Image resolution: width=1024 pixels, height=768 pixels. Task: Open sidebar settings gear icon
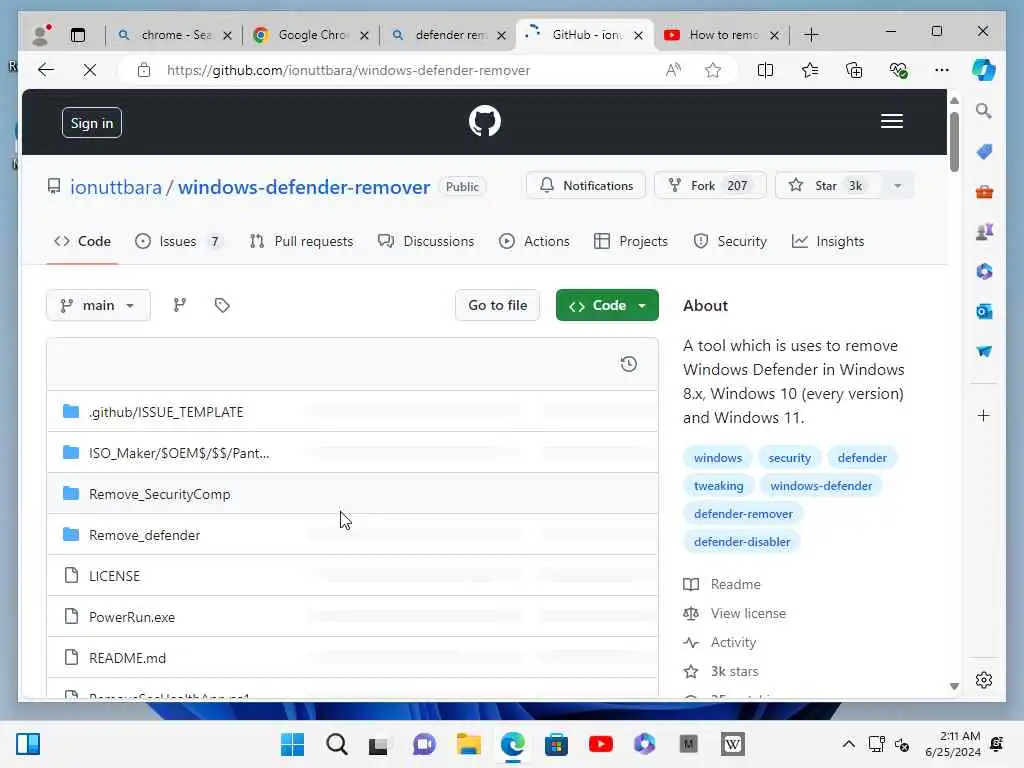click(x=984, y=680)
